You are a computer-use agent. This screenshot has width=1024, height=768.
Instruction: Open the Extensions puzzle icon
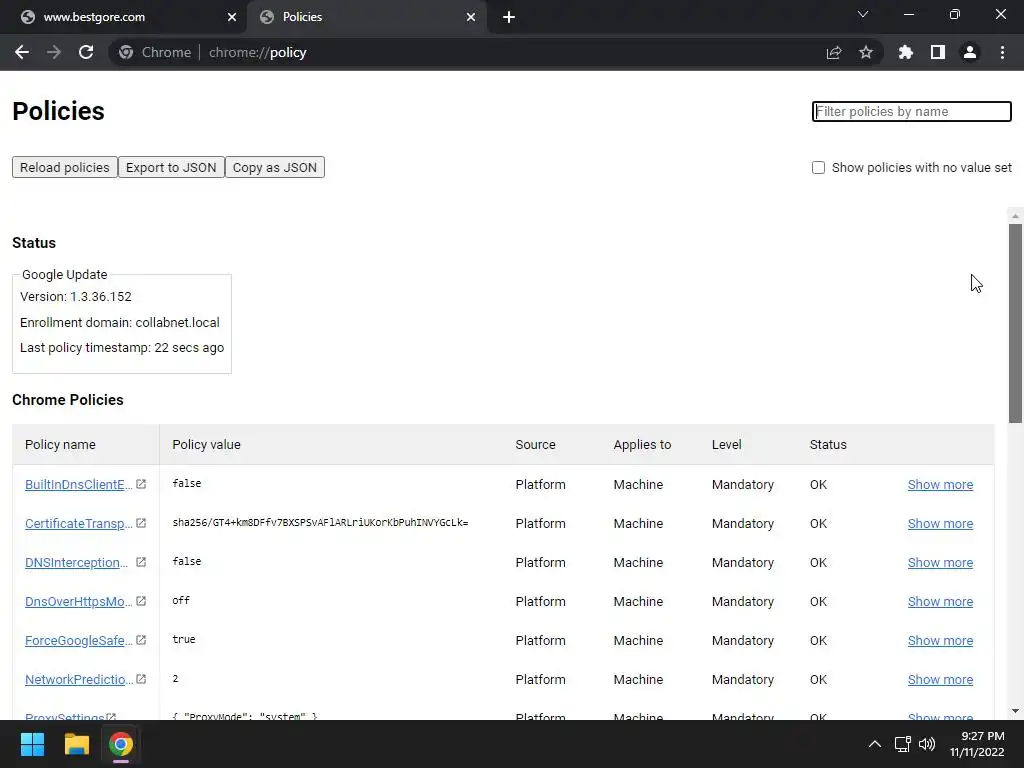coord(906,52)
